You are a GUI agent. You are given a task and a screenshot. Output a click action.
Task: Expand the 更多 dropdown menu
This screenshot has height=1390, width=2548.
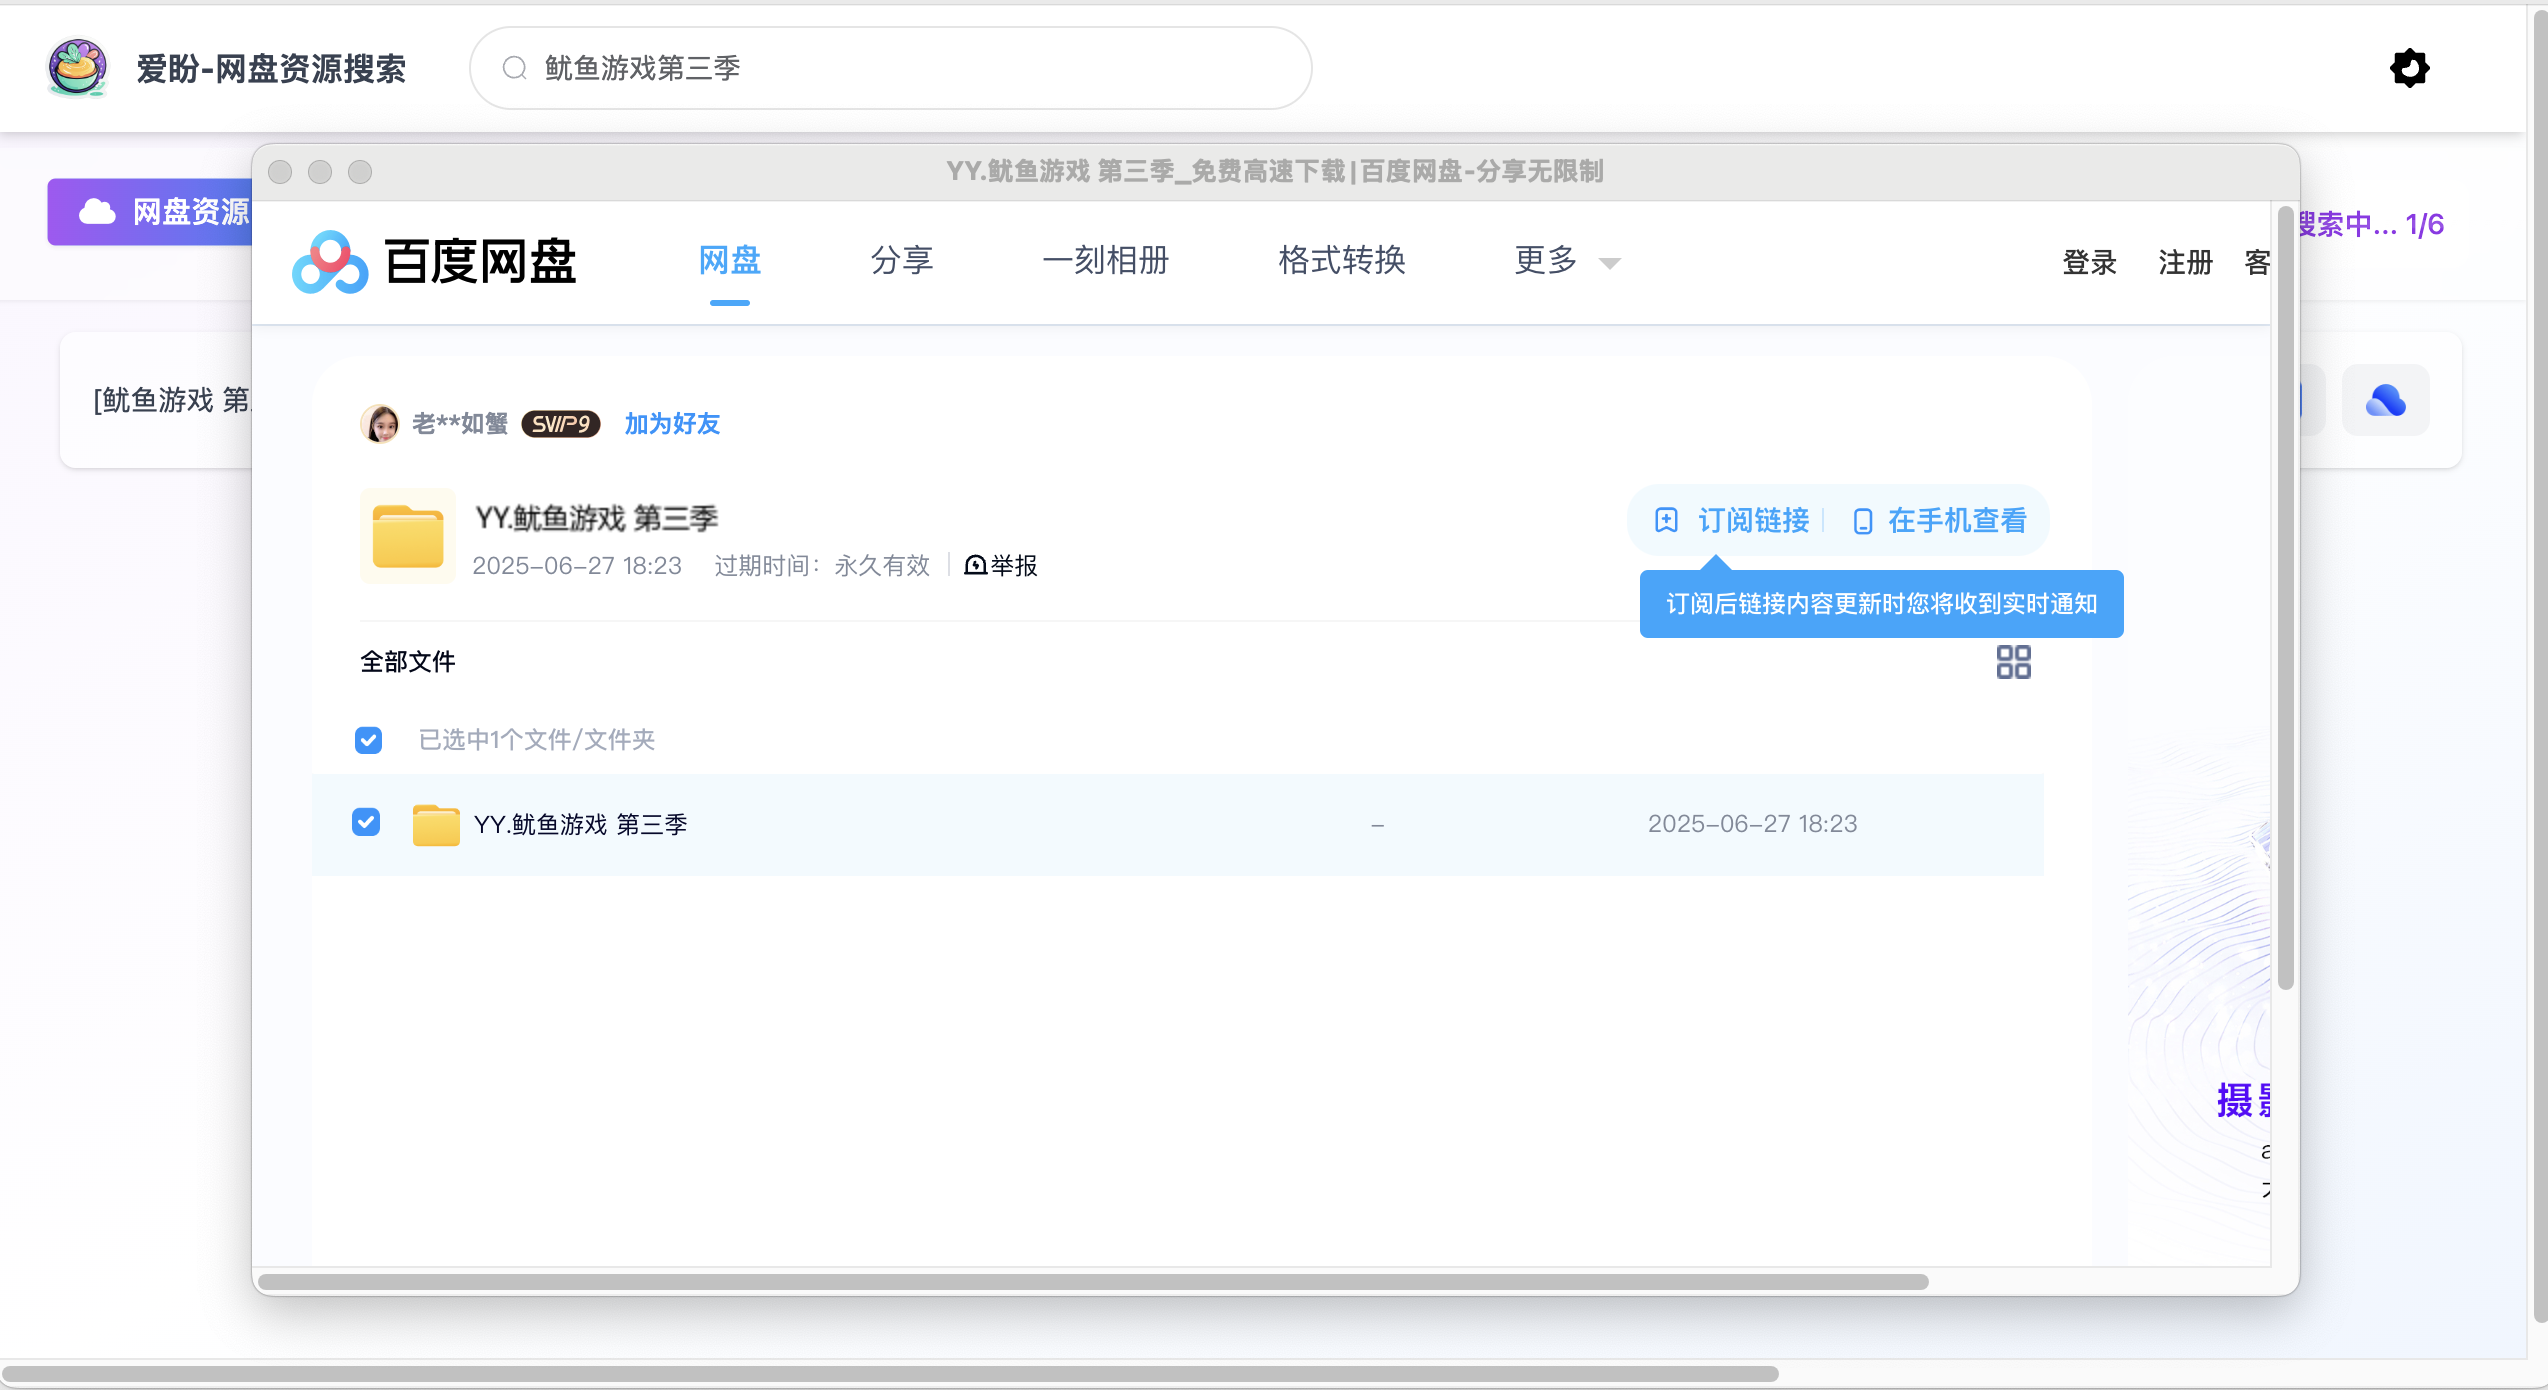tap(1567, 262)
